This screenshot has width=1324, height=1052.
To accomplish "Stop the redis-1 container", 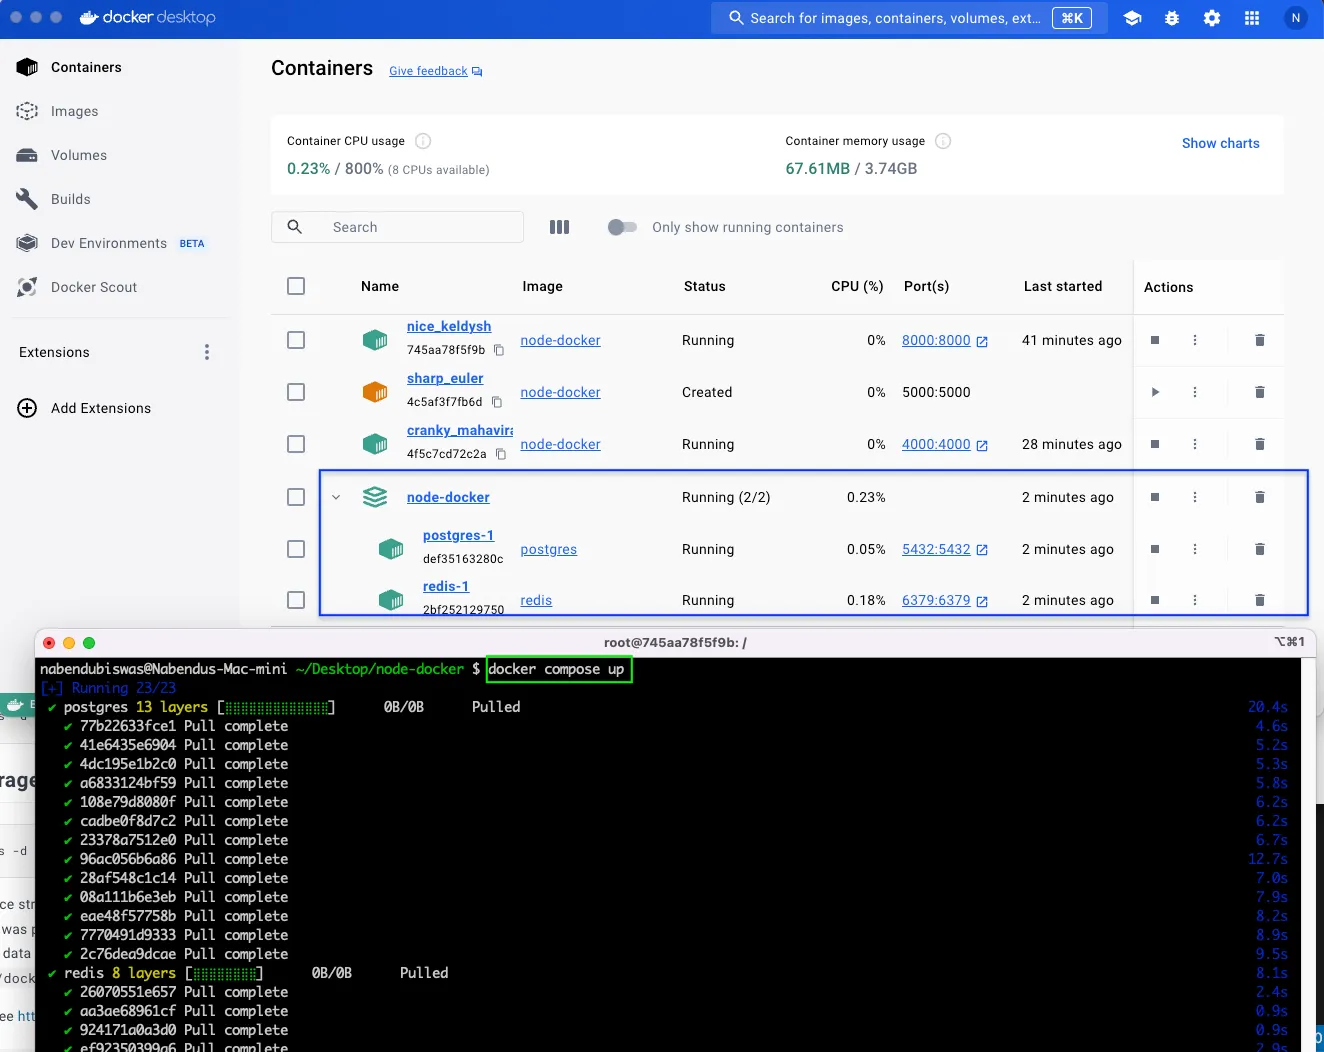I will pyautogui.click(x=1155, y=600).
